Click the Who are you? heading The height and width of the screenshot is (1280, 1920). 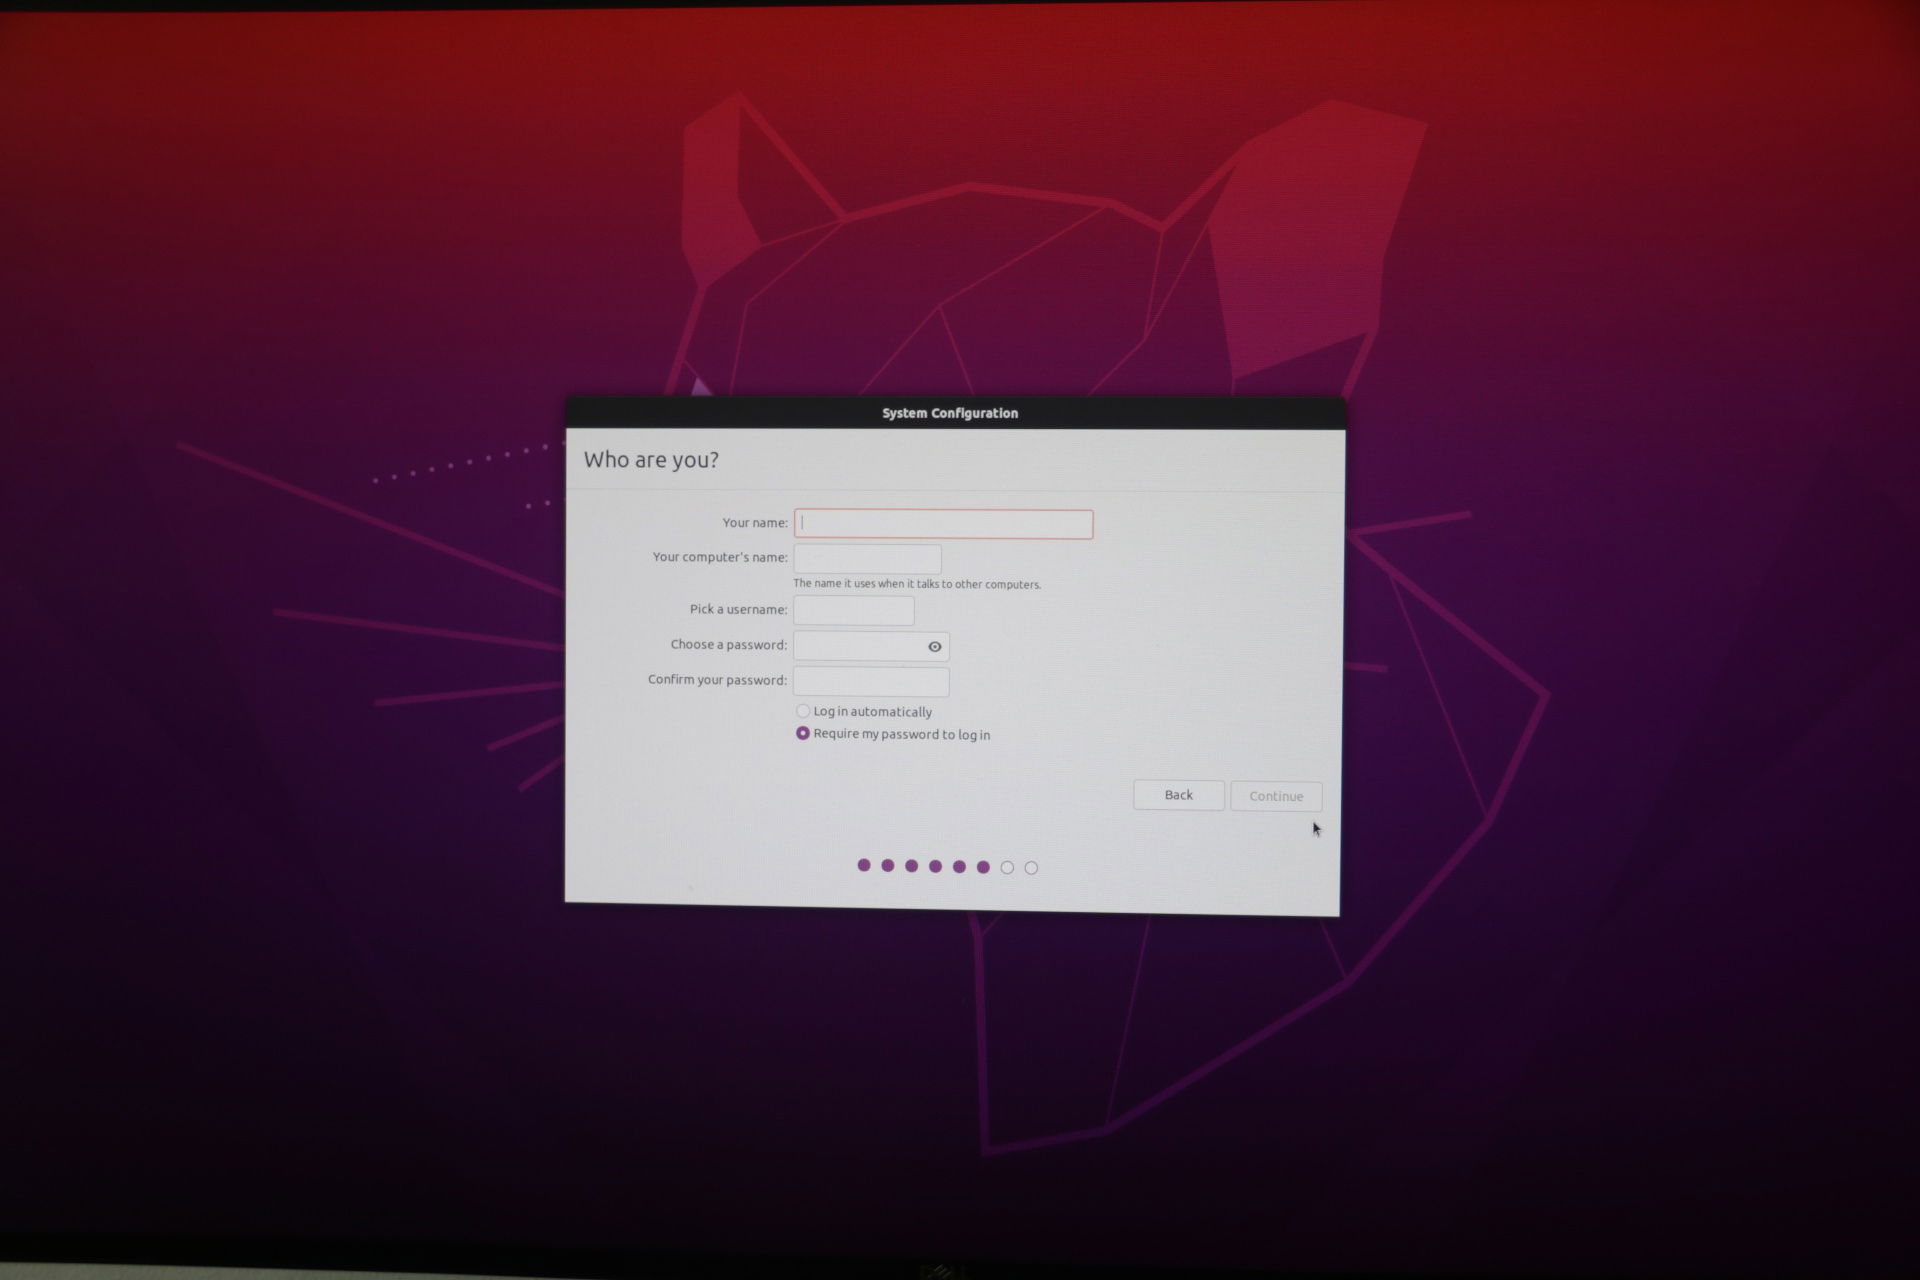point(651,460)
